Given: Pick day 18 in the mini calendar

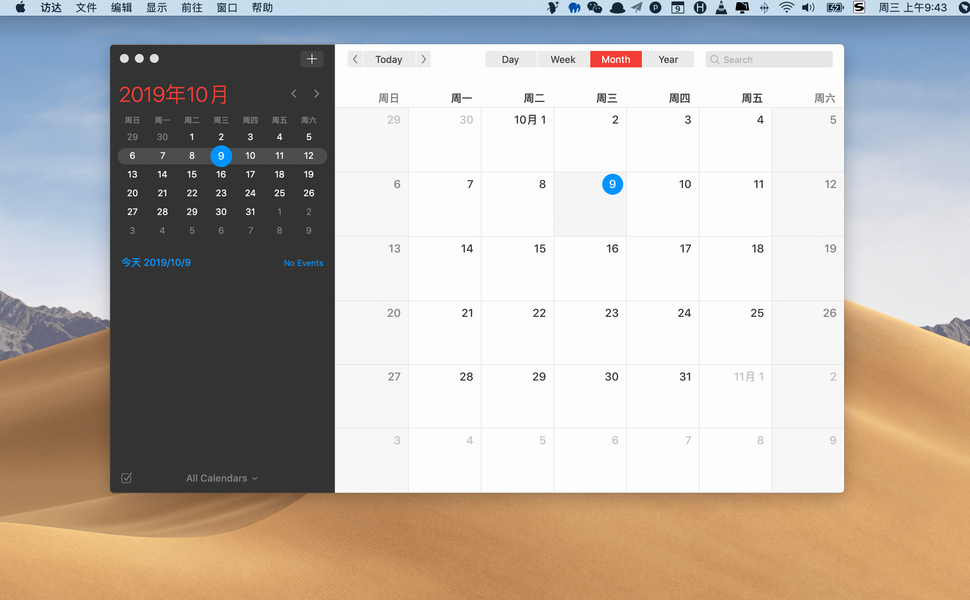Looking at the screenshot, I should pyautogui.click(x=280, y=174).
